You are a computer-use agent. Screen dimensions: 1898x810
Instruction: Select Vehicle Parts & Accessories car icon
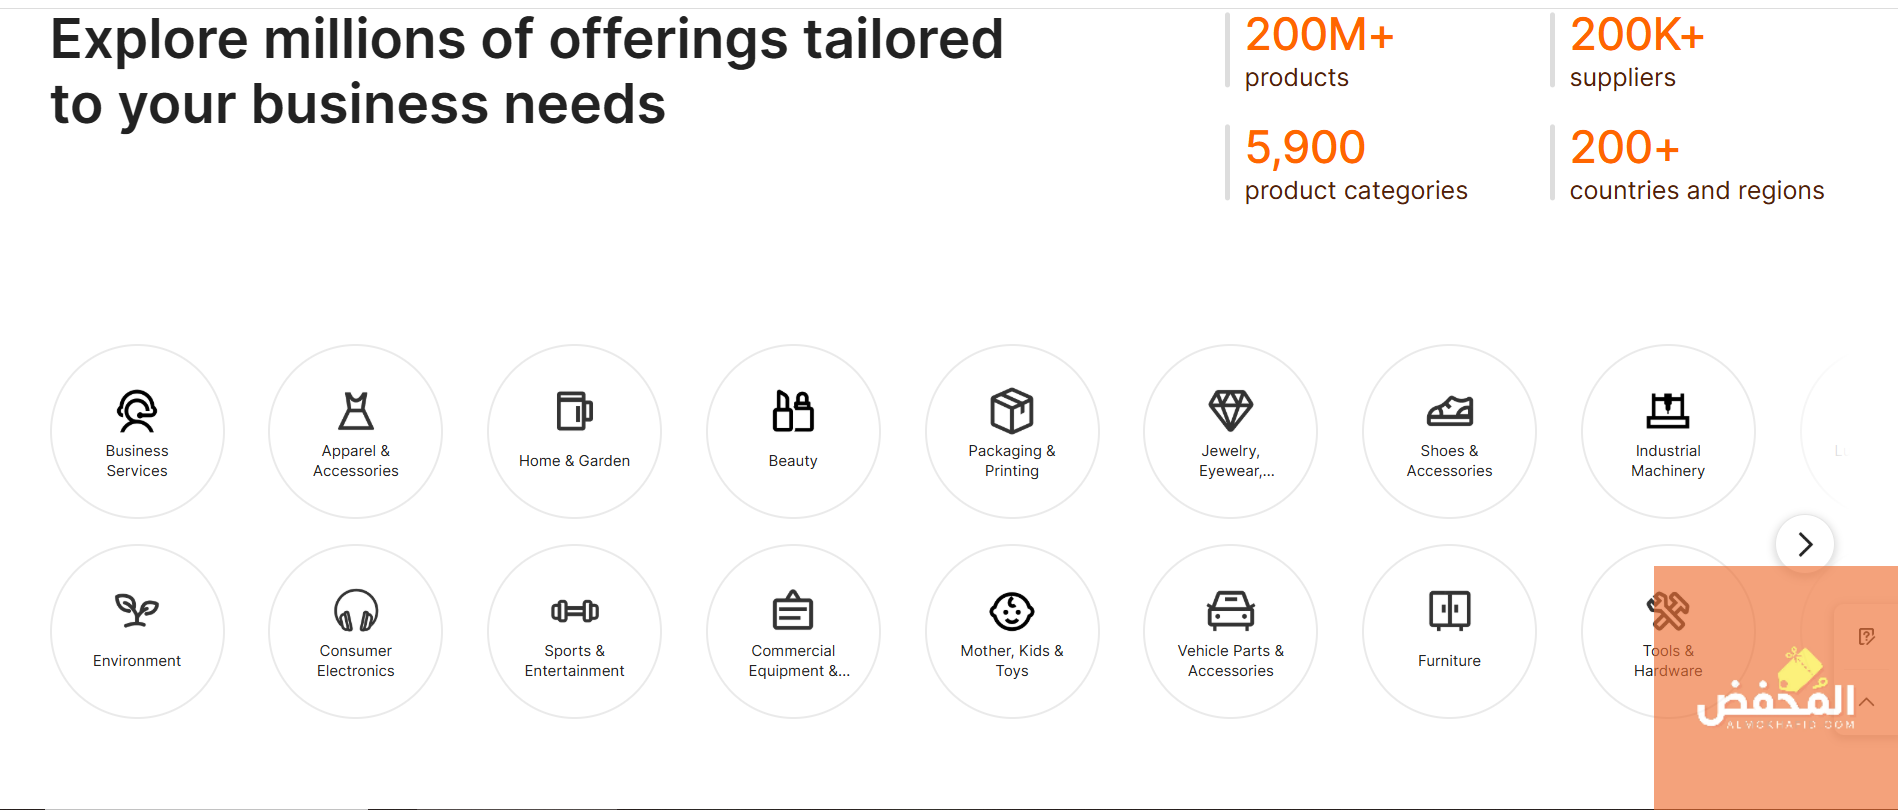tap(1231, 610)
